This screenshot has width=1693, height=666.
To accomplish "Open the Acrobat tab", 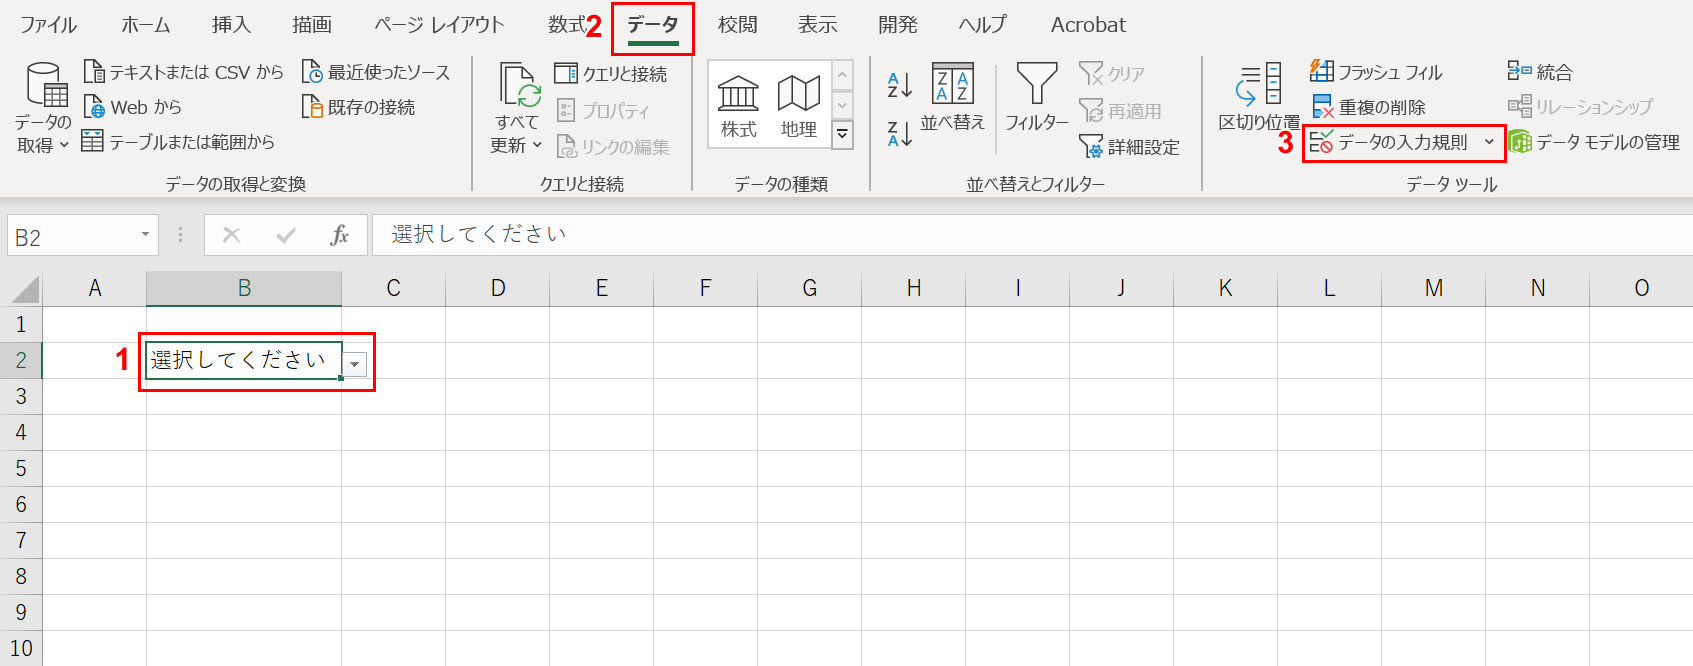I will tap(1088, 25).
